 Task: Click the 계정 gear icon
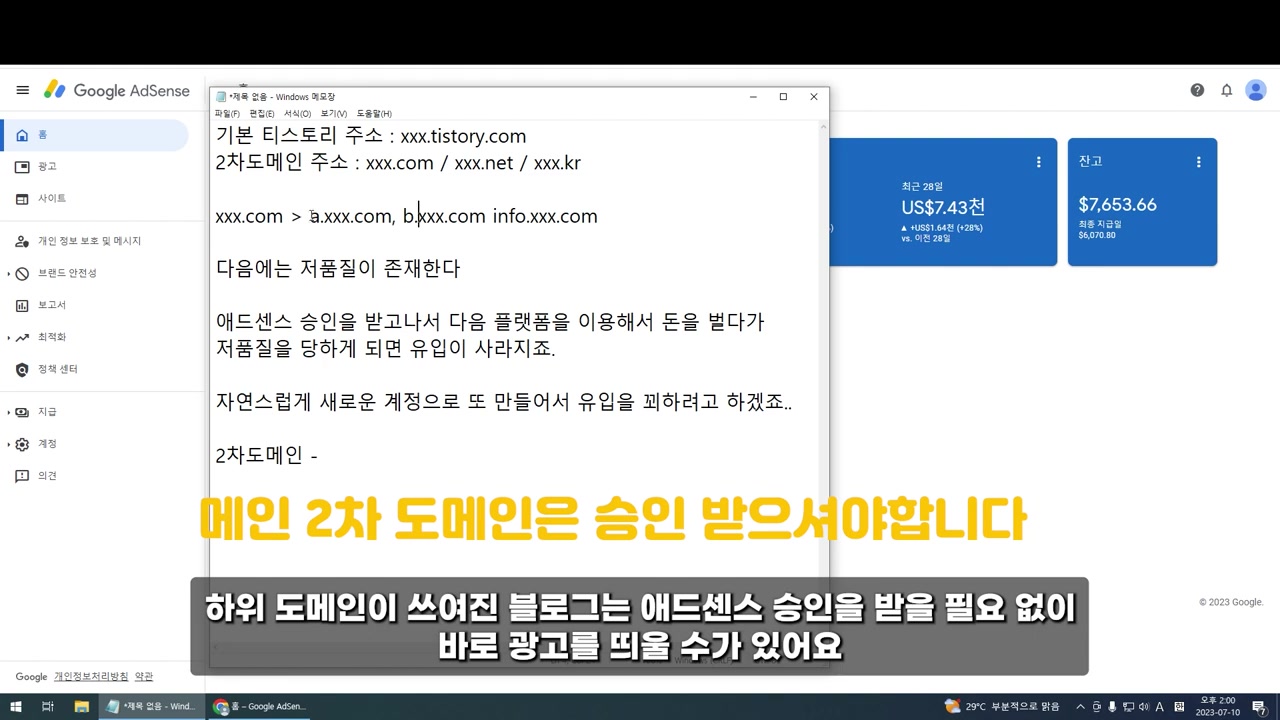click(22, 444)
